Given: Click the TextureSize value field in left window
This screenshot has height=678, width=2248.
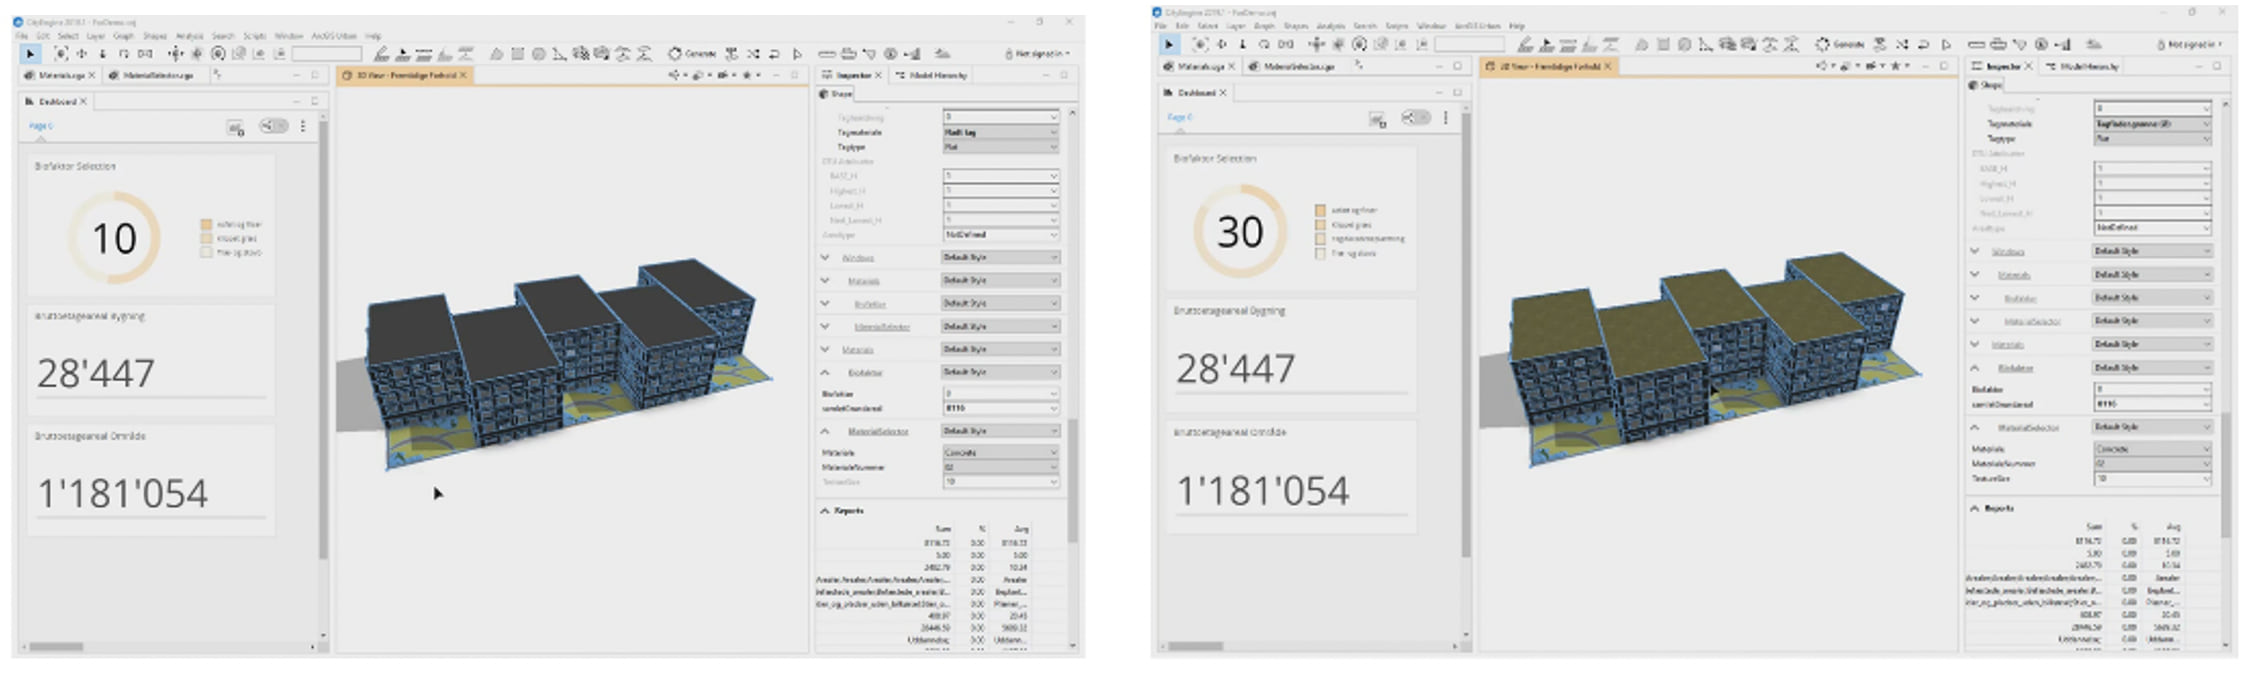Looking at the screenshot, I should pyautogui.click(x=1000, y=482).
